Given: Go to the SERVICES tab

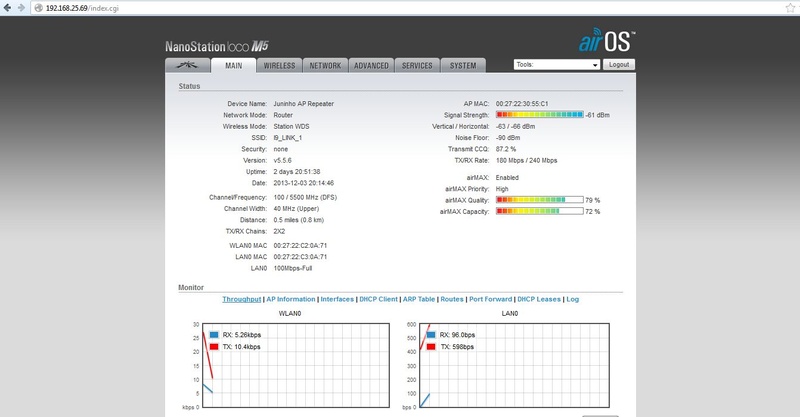Looking at the screenshot, I should pyautogui.click(x=416, y=65).
